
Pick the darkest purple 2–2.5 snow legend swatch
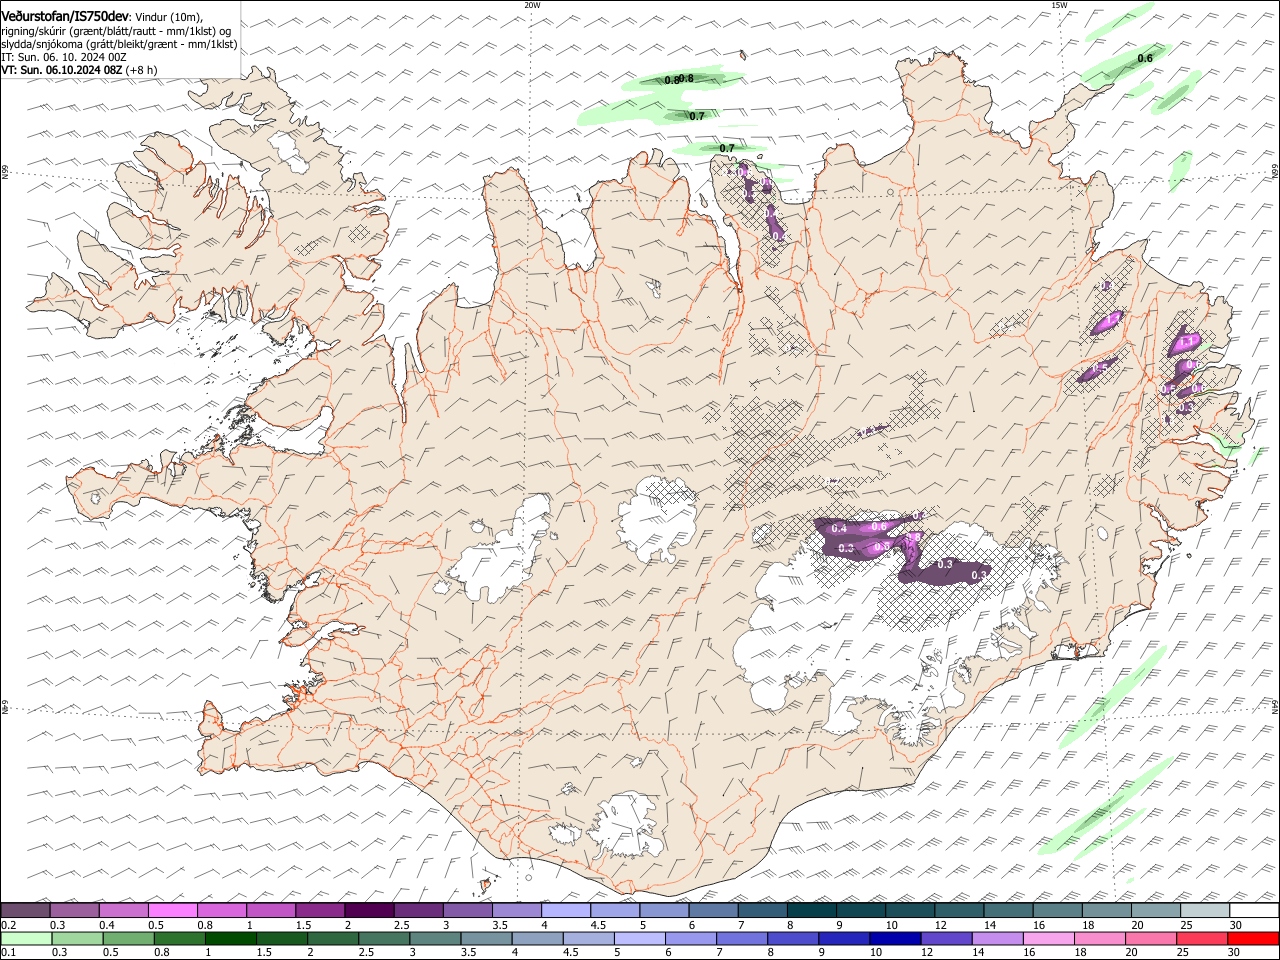coord(368,911)
